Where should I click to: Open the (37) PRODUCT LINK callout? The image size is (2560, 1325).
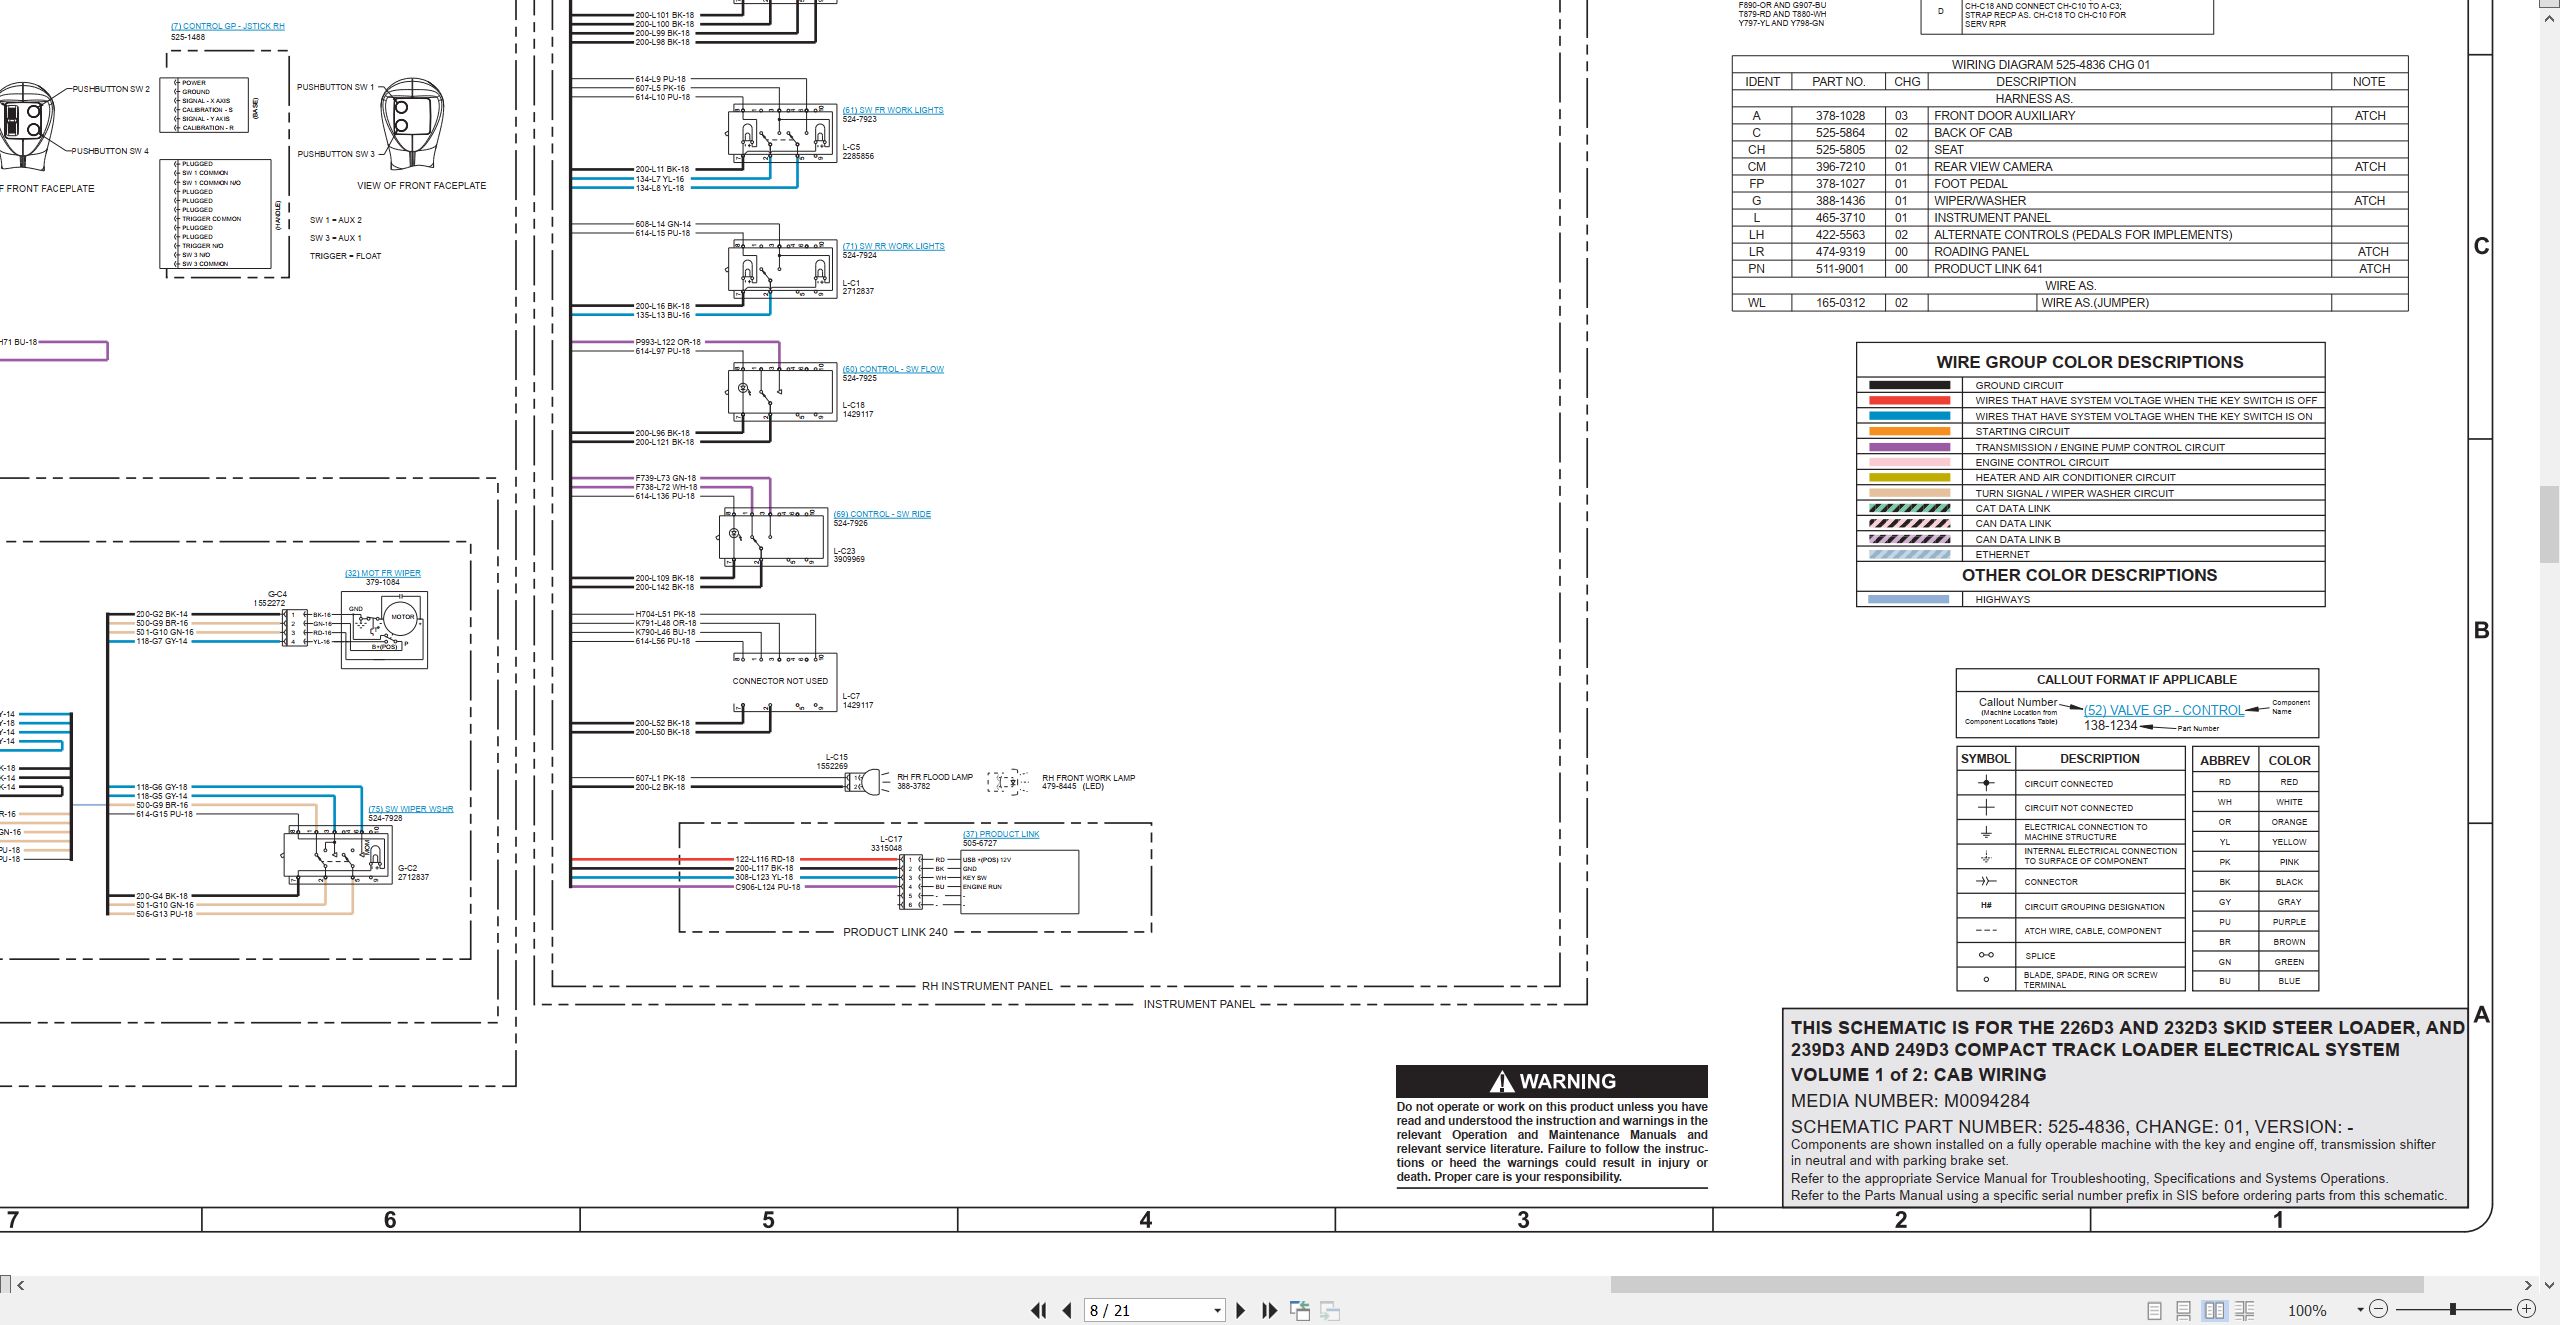pos(1001,834)
